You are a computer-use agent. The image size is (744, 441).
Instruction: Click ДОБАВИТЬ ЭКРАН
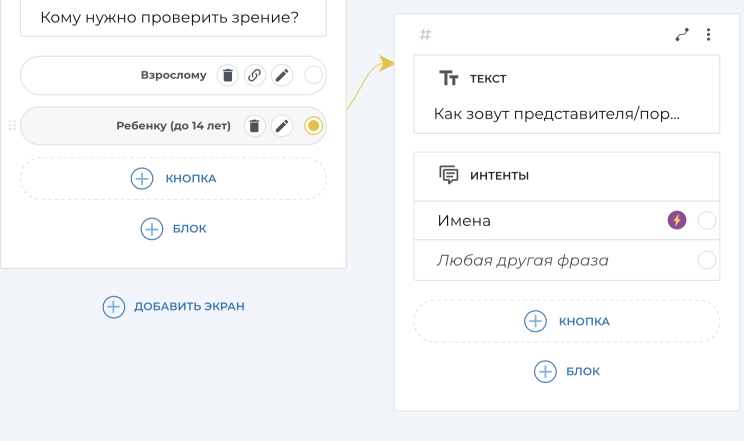173,307
